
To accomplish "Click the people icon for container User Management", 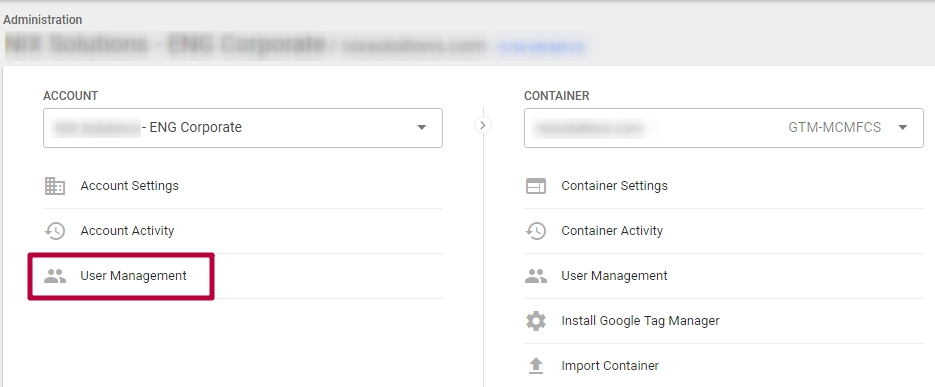I will (x=535, y=275).
